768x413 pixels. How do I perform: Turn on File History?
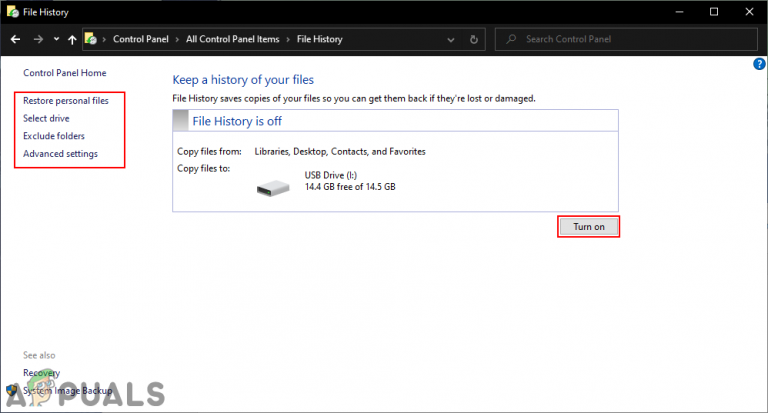tap(589, 227)
